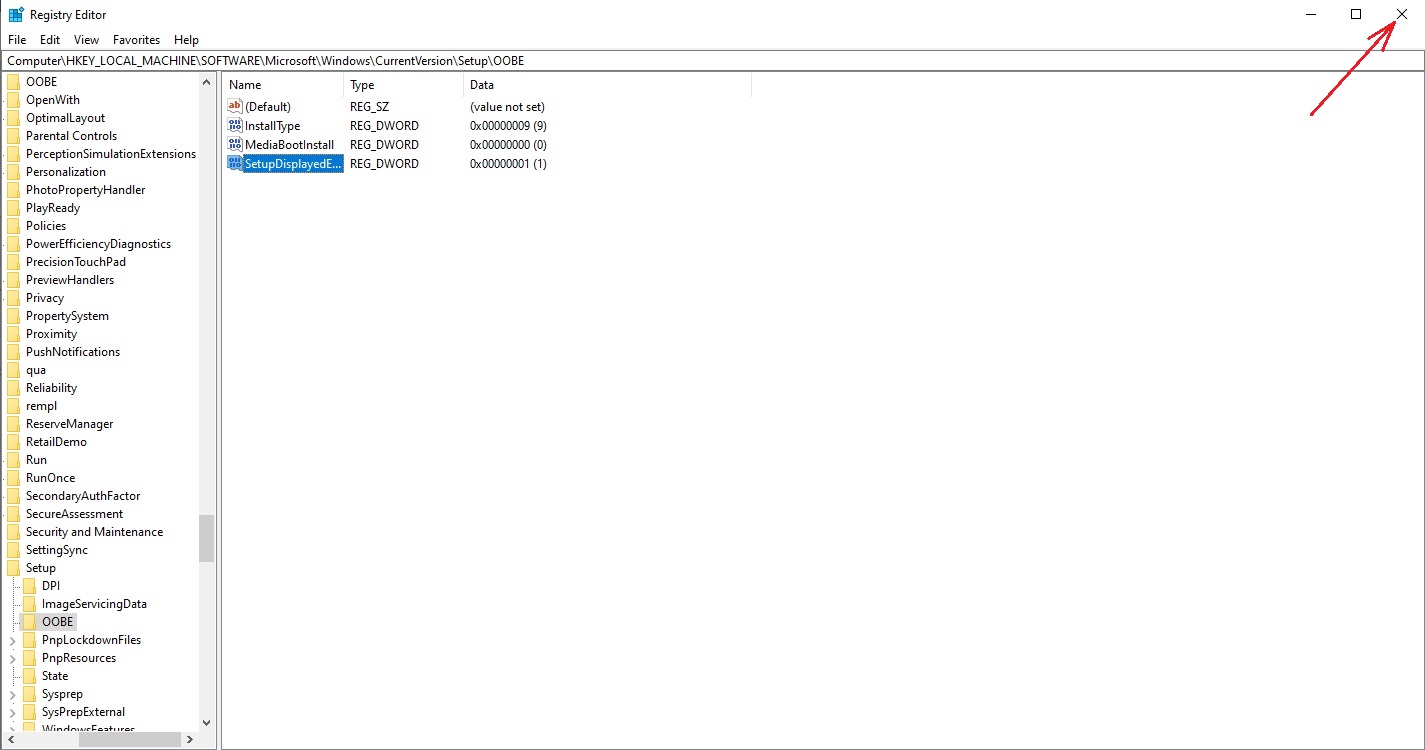Viewport: 1425px width, 750px height.
Task: Click the 0x00000001 (1) data cell
Action: tap(508, 164)
